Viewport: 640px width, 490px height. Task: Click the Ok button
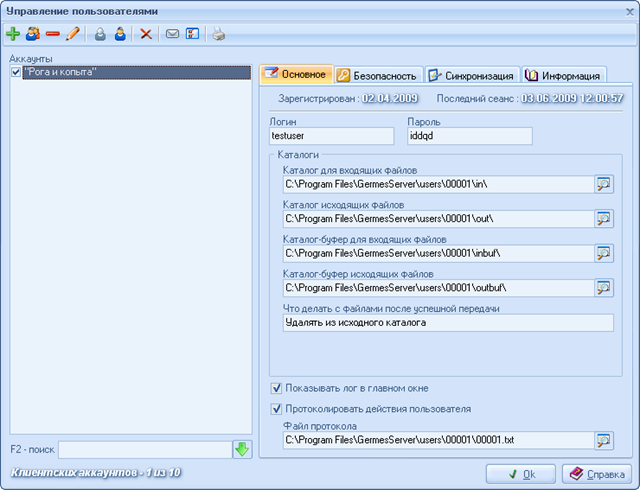pos(520,474)
